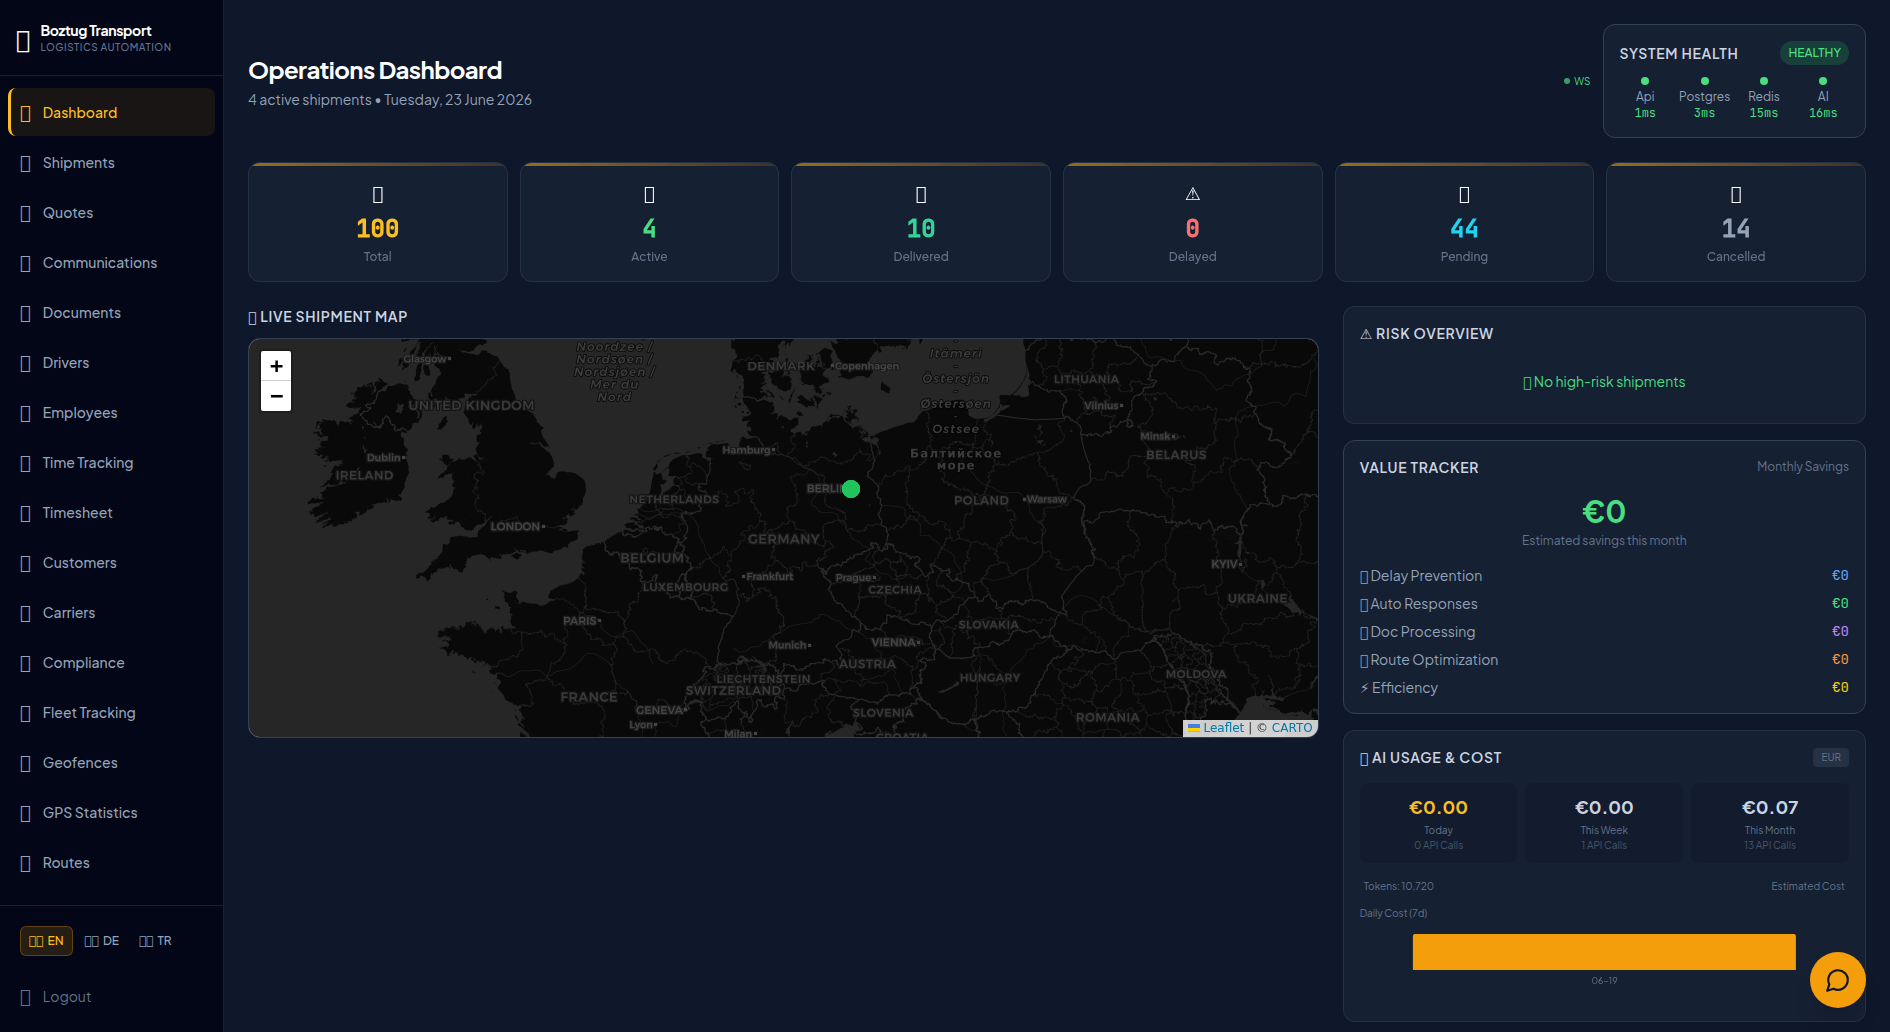
Task: Select the Timesheet menu item
Action: coord(111,513)
